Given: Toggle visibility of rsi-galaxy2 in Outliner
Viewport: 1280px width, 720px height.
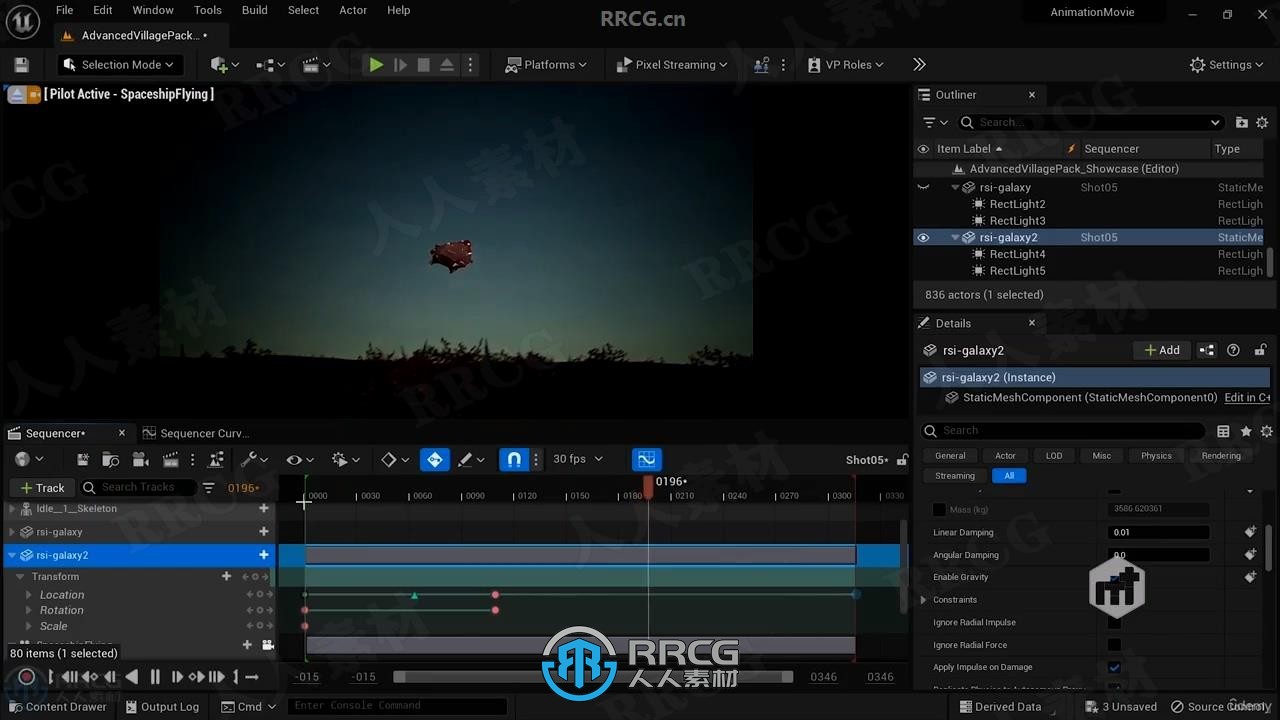Looking at the screenshot, I should (923, 238).
